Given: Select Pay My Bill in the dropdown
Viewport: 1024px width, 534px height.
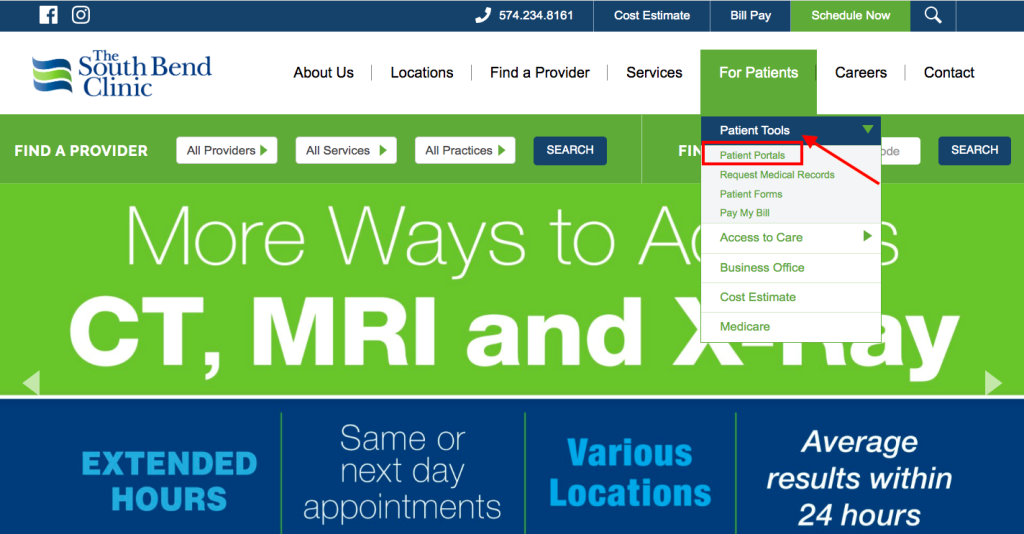Looking at the screenshot, I should 744,213.
